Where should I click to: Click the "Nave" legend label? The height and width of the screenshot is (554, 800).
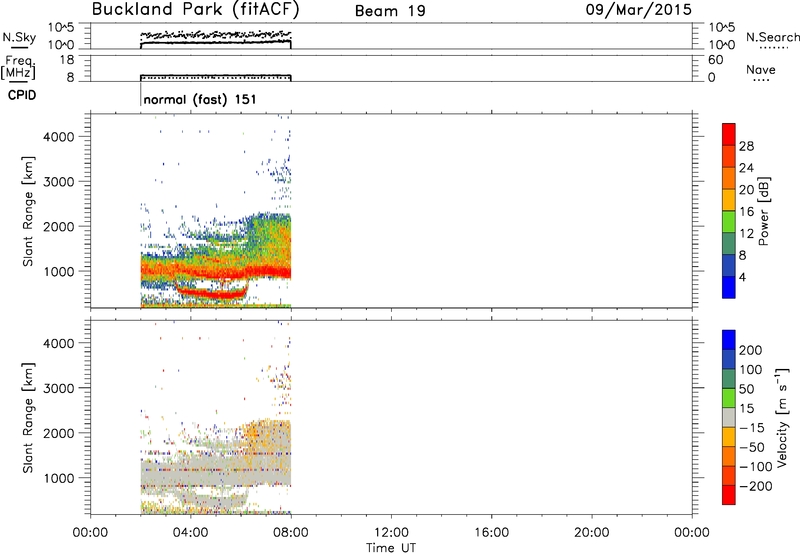pyautogui.click(x=761, y=69)
